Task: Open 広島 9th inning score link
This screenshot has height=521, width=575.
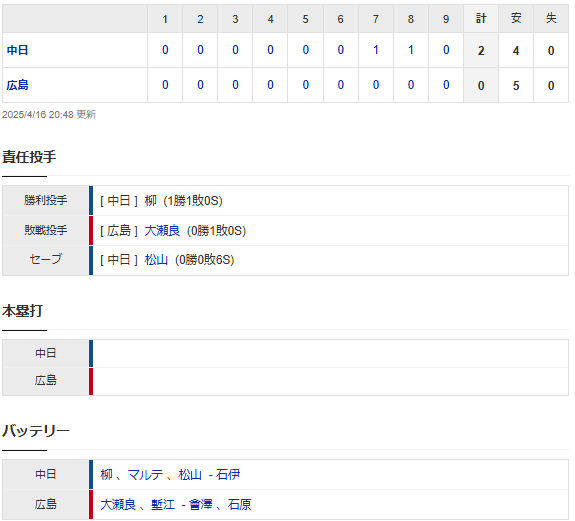Action: 446,85
